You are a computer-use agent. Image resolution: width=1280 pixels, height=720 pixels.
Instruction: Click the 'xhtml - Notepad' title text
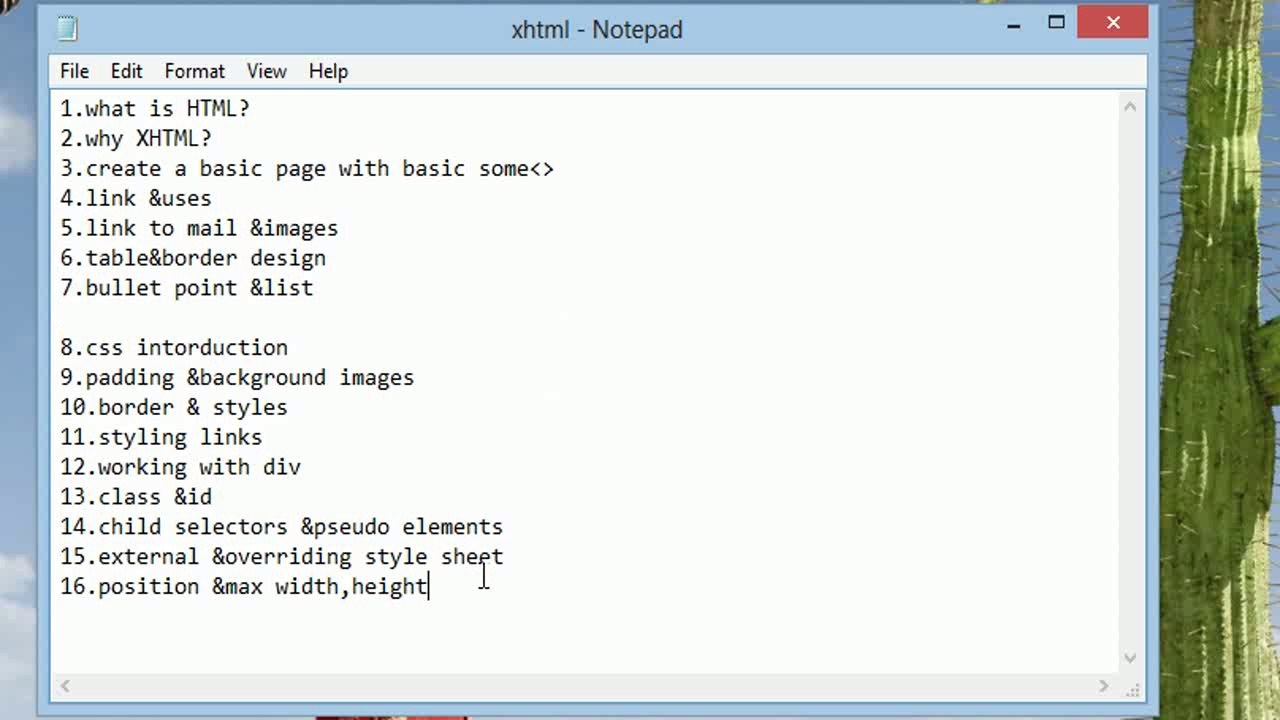(597, 30)
